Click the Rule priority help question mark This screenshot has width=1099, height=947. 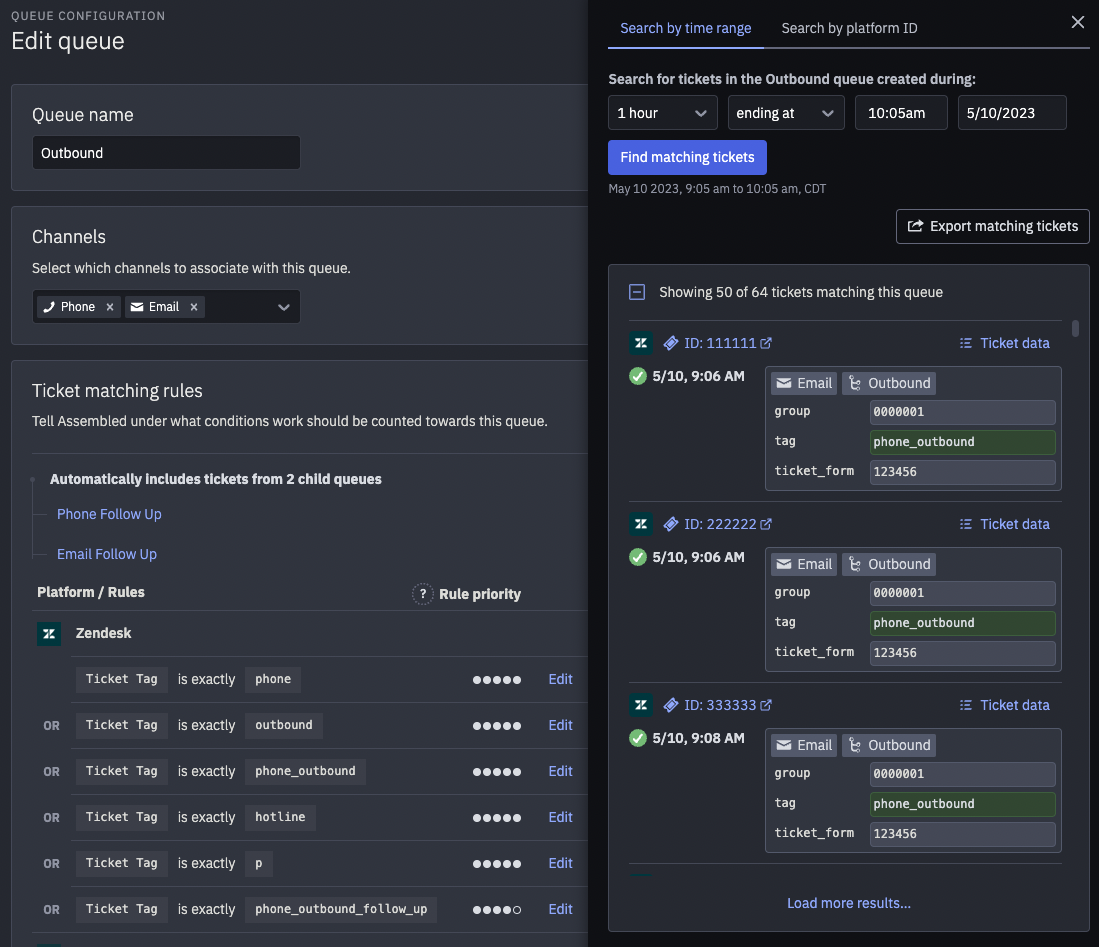pos(422,593)
